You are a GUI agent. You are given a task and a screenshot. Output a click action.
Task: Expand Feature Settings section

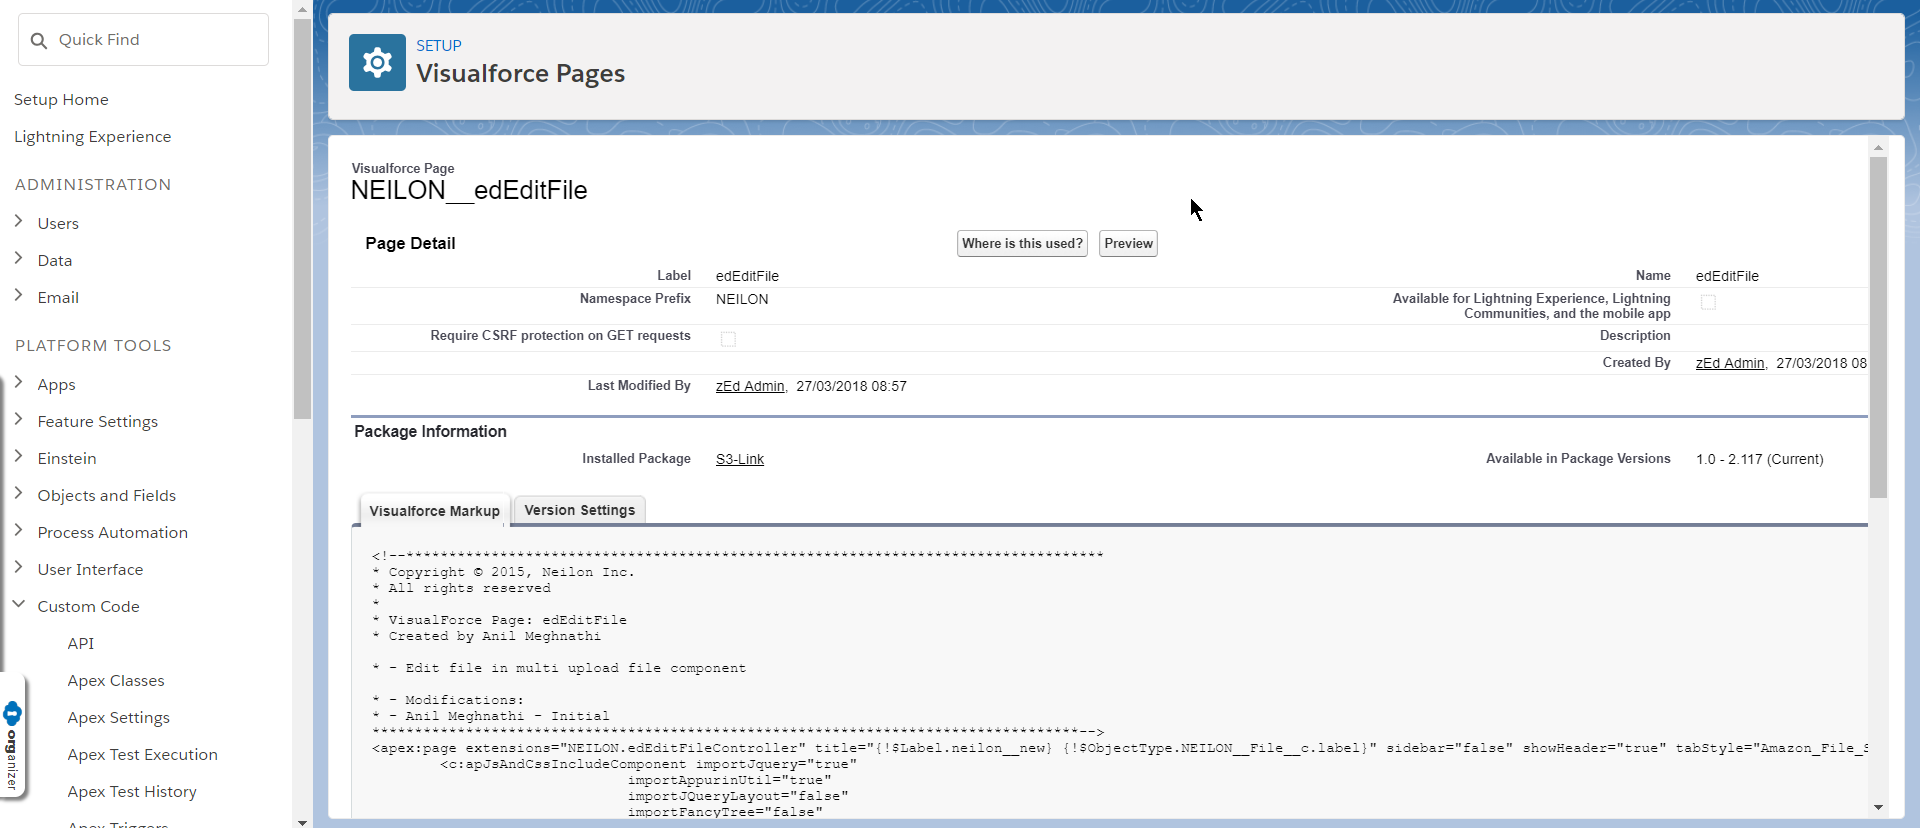18,419
